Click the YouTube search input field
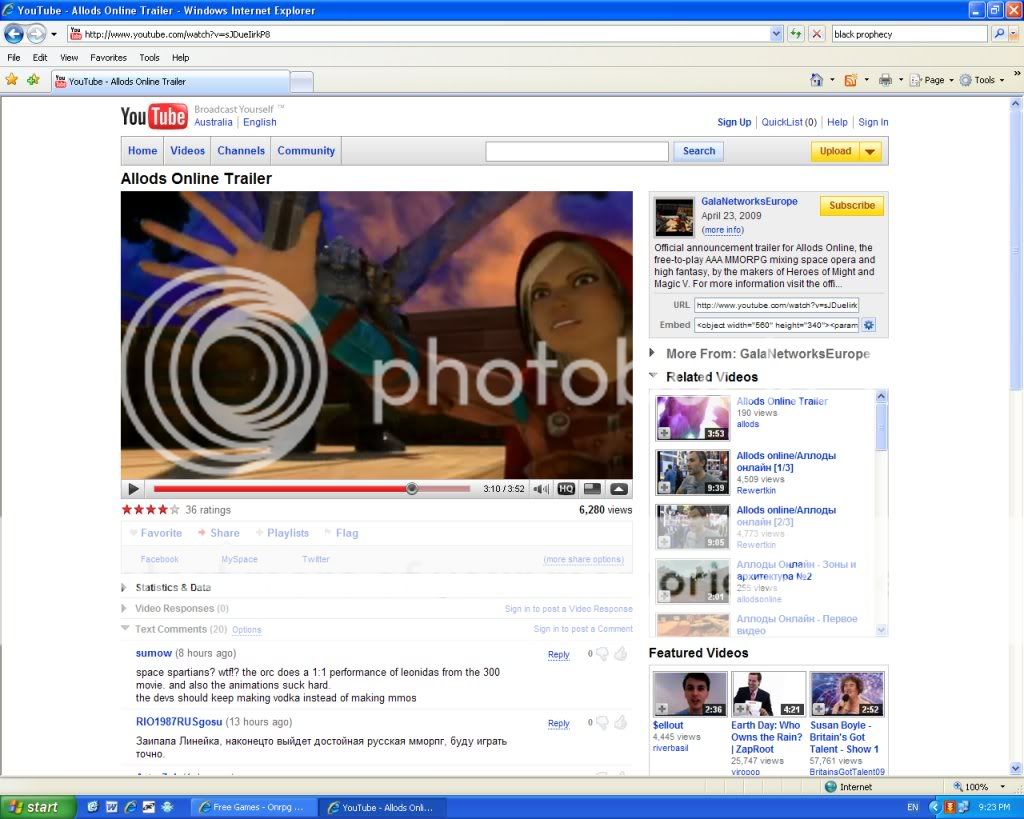This screenshot has height=819, width=1024. (x=576, y=151)
